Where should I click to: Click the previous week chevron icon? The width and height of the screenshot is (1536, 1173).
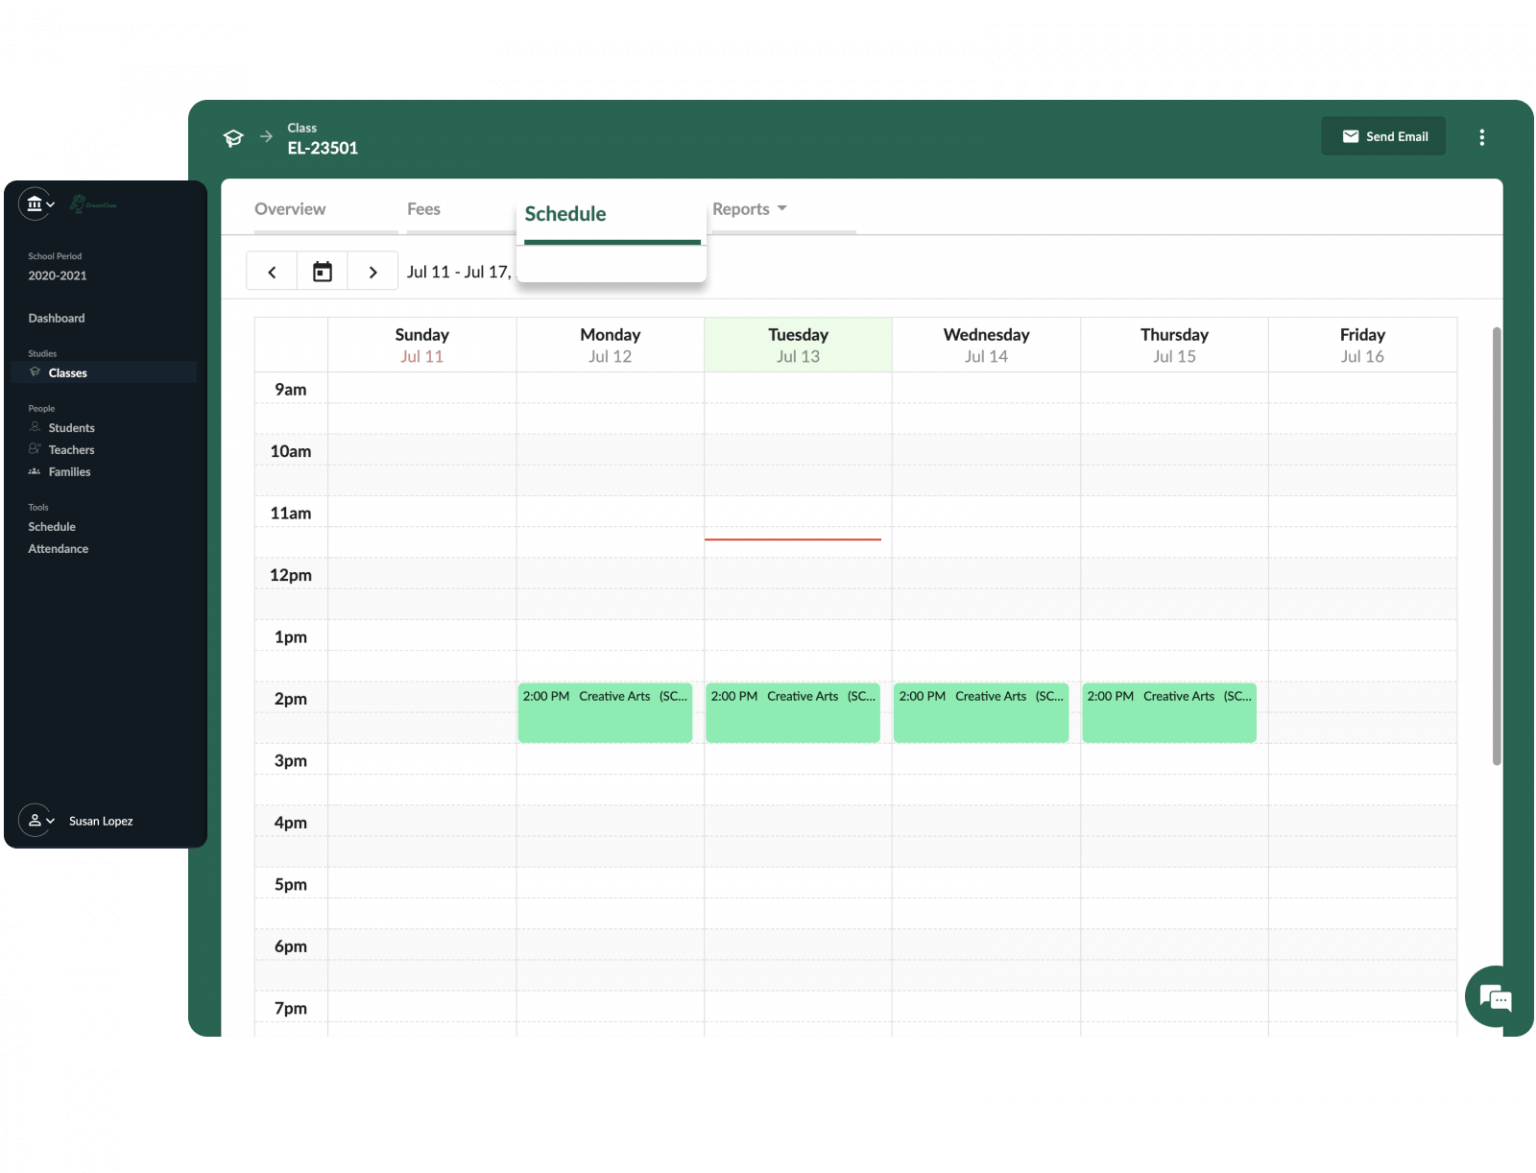[271, 270]
